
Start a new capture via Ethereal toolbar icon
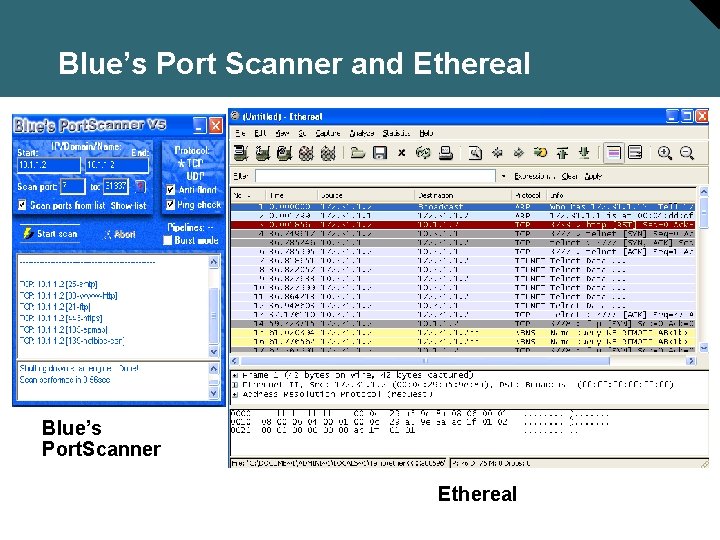tap(284, 153)
